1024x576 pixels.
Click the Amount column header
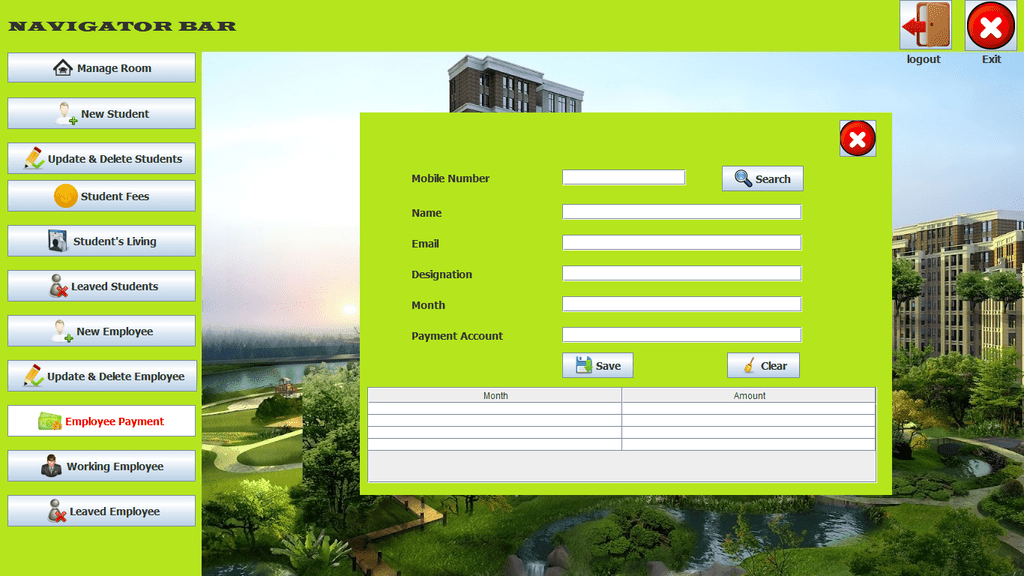point(749,396)
